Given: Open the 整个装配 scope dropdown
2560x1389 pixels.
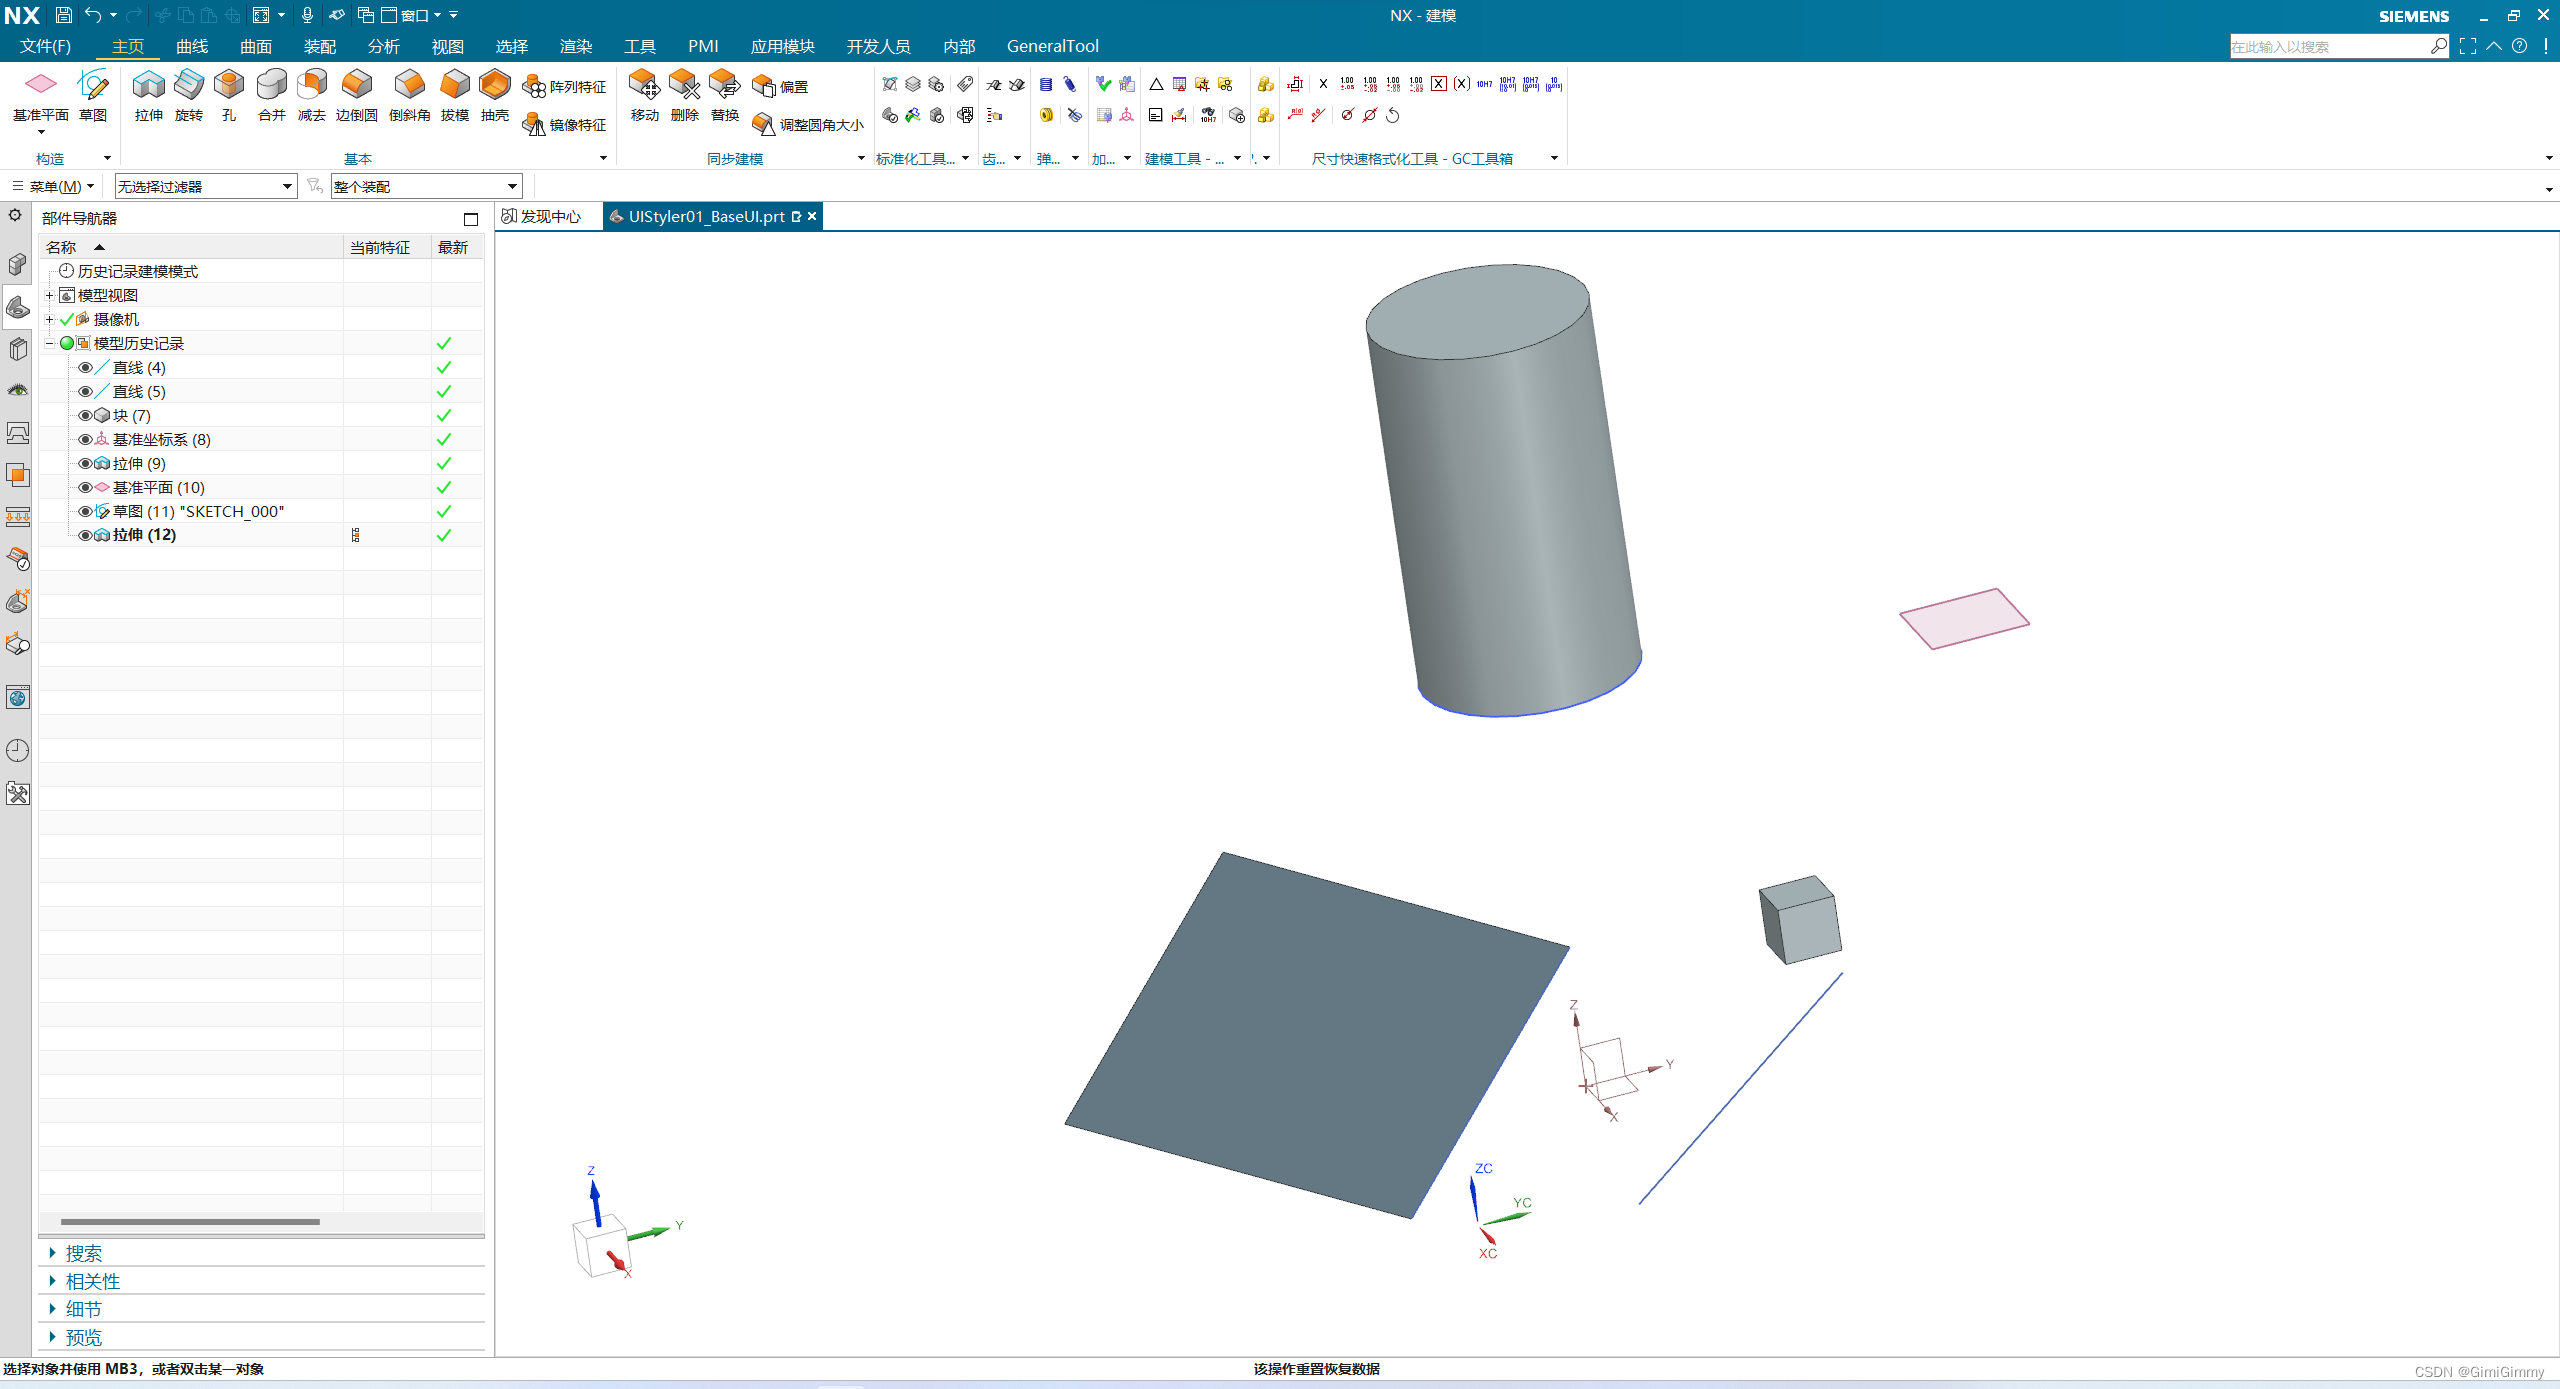Looking at the screenshot, I should 427,186.
